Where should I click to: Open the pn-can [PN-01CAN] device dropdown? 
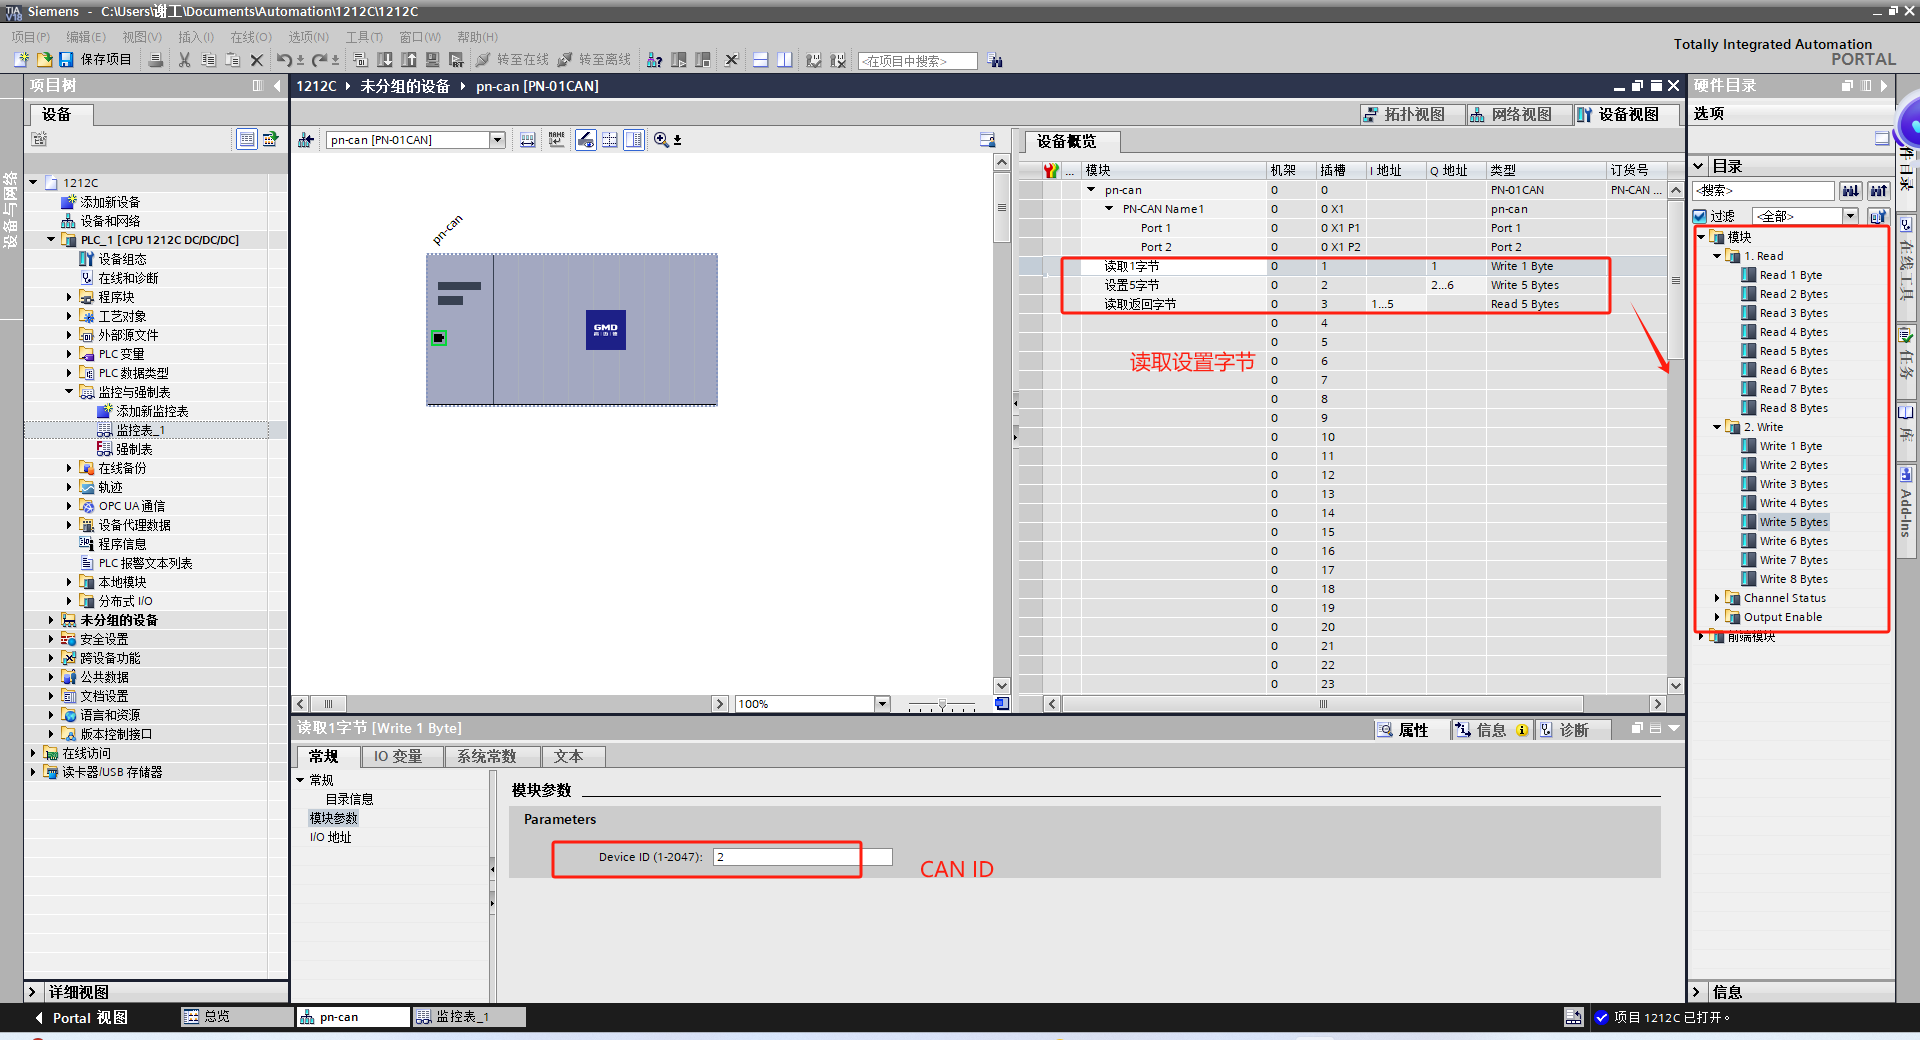point(497,140)
